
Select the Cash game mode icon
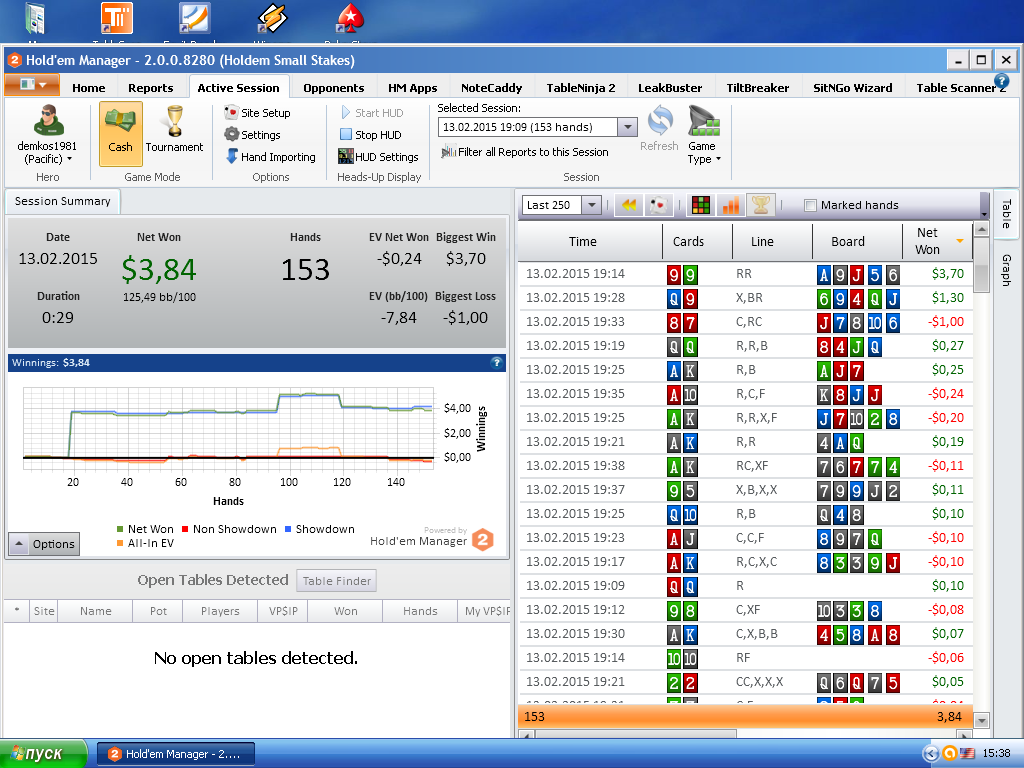tap(120, 133)
